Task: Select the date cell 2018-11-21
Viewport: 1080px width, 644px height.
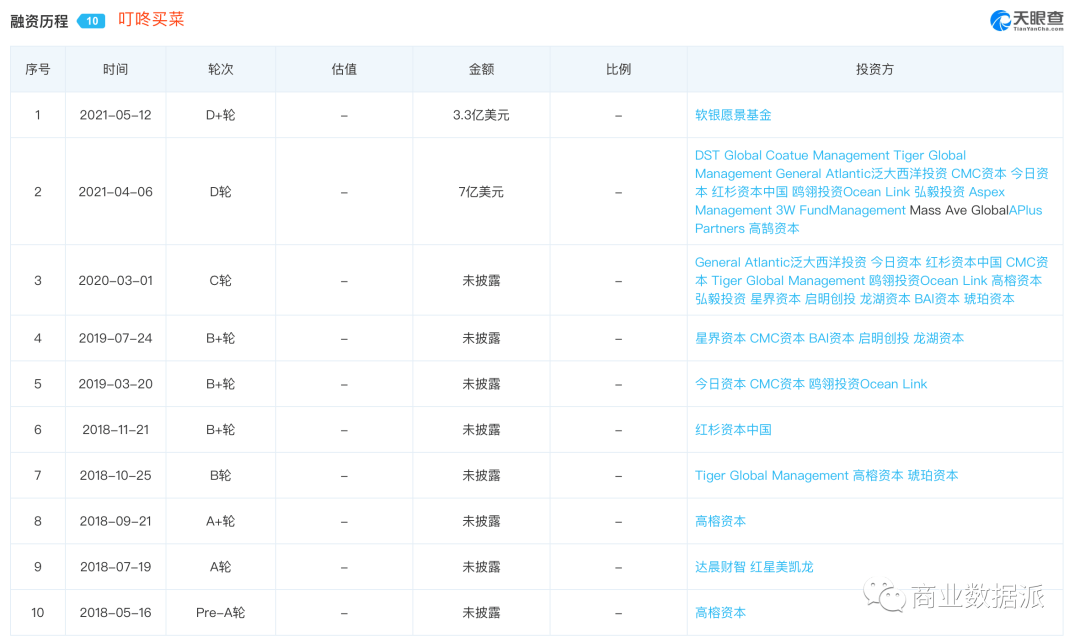Action: tap(116, 430)
